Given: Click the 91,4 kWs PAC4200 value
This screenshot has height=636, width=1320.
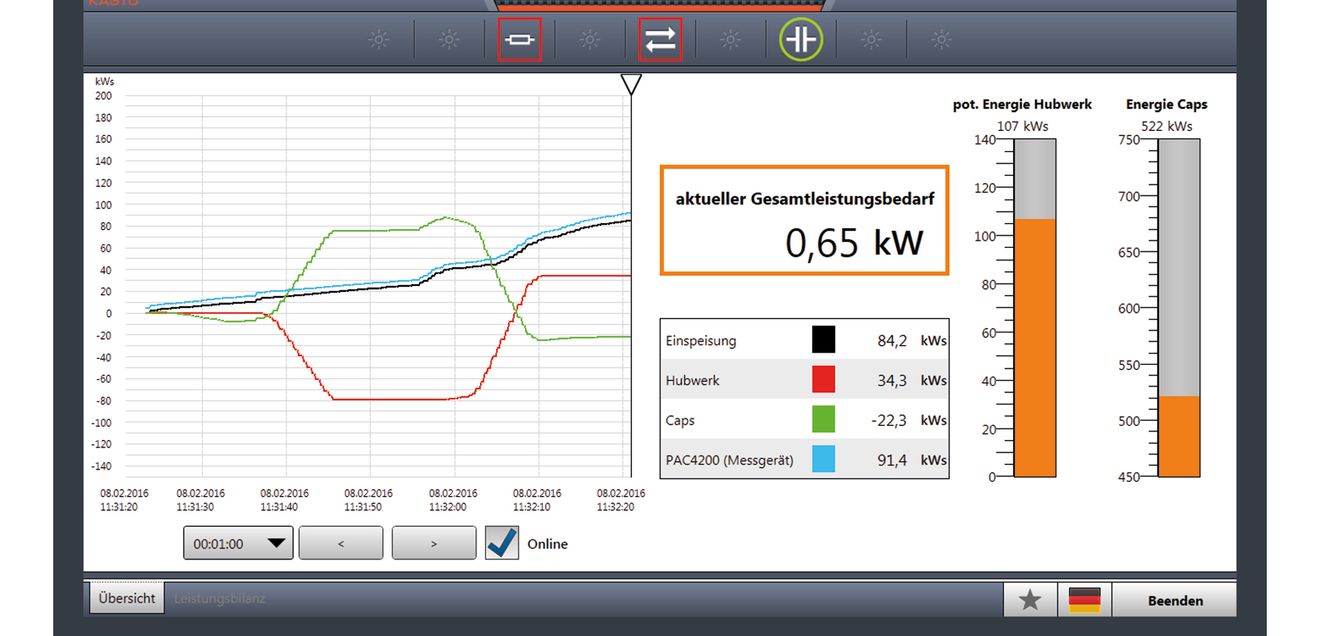Looking at the screenshot, I should [x=912, y=461].
